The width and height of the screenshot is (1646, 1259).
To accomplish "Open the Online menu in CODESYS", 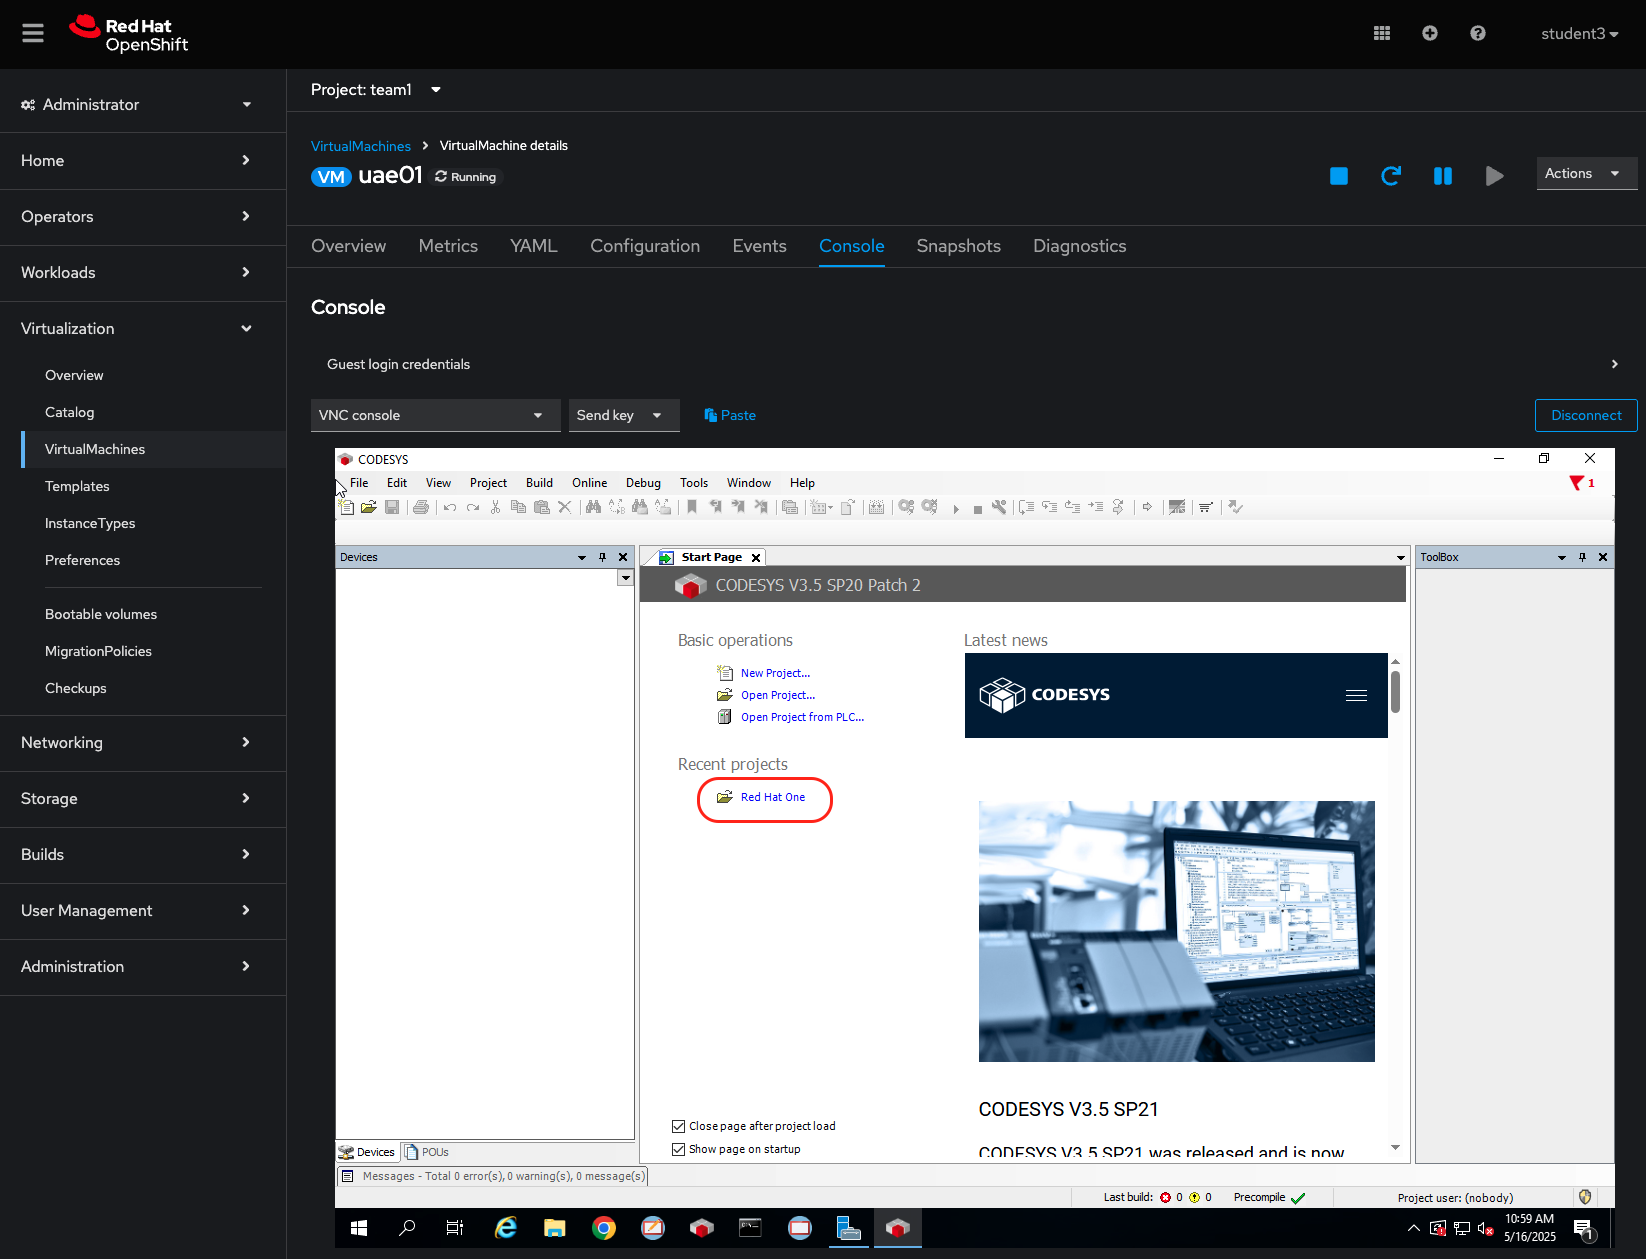I will tap(589, 483).
